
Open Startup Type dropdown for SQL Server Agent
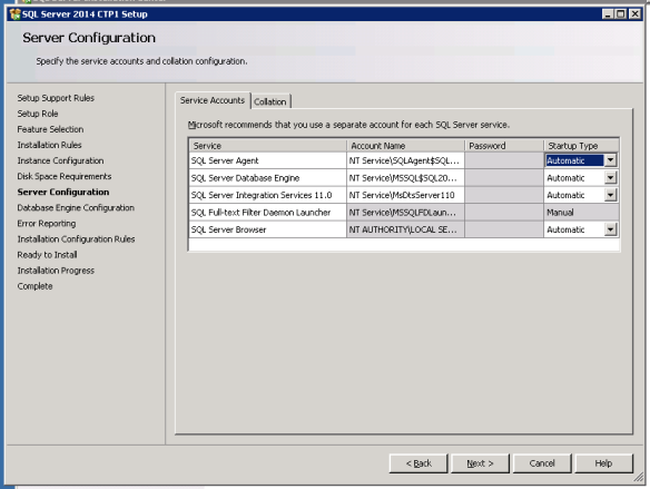pos(610,160)
